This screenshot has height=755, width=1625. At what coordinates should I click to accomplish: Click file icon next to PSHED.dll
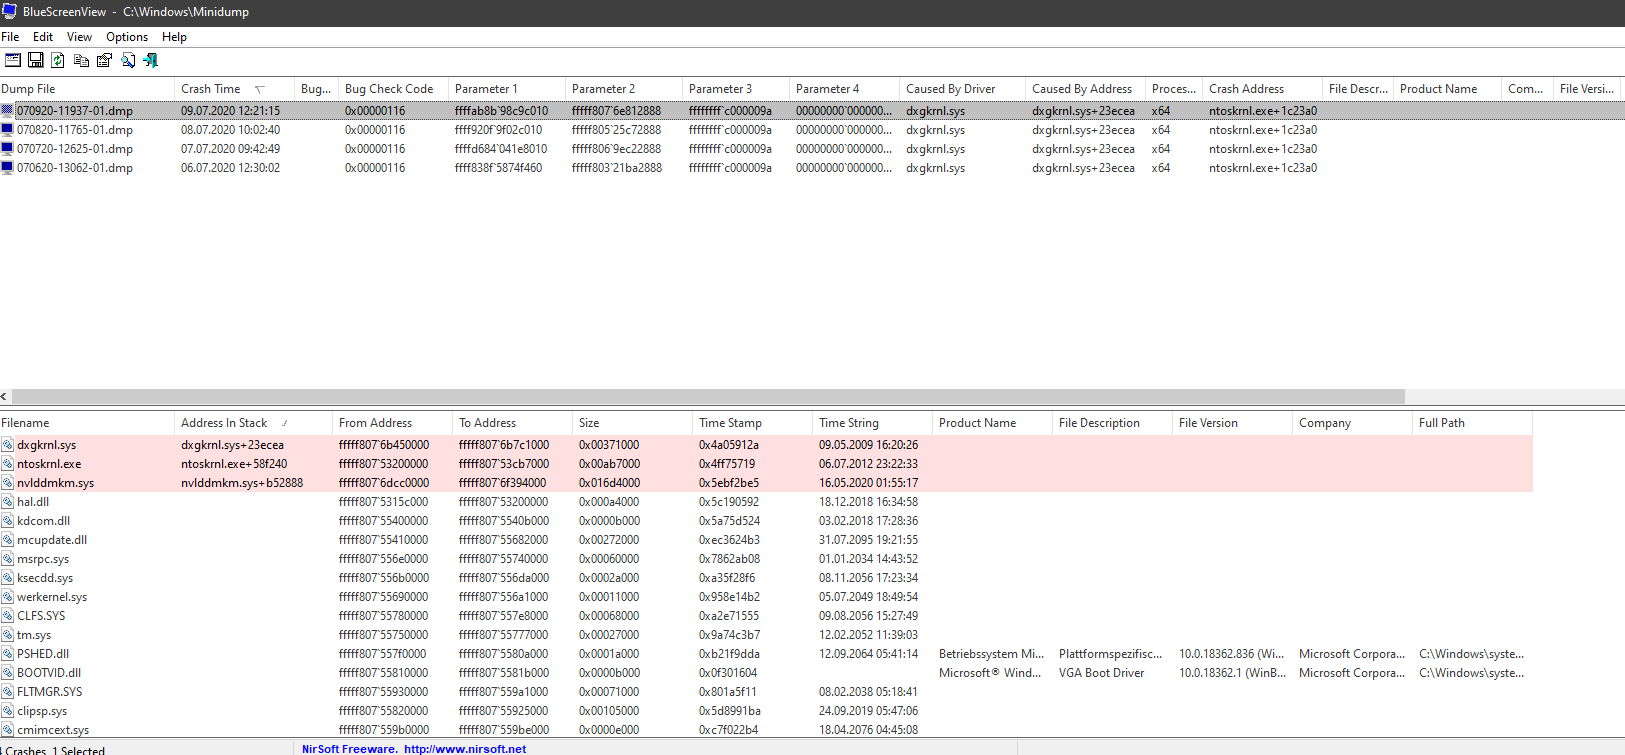(7, 654)
